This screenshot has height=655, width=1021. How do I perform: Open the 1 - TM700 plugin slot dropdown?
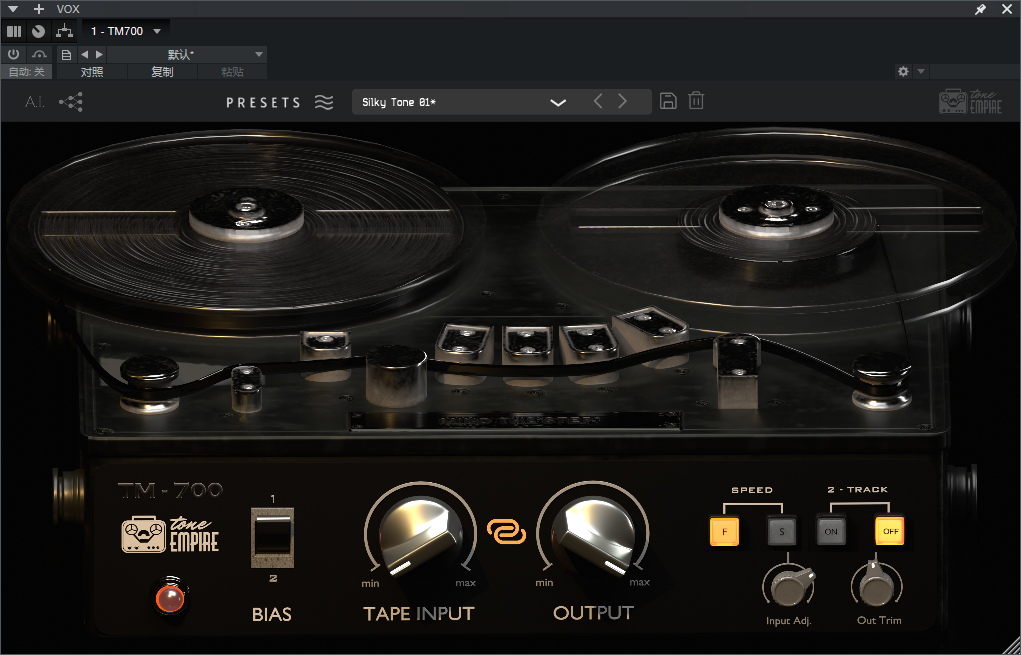pos(126,31)
